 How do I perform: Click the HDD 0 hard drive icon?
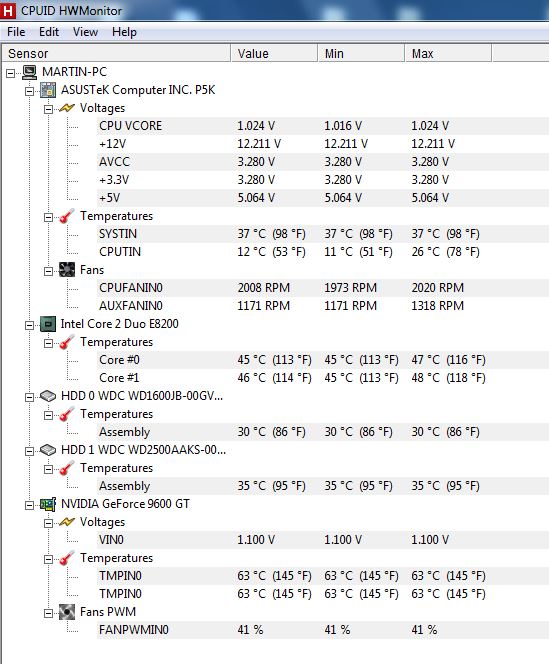pyautogui.click(x=48, y=396)
